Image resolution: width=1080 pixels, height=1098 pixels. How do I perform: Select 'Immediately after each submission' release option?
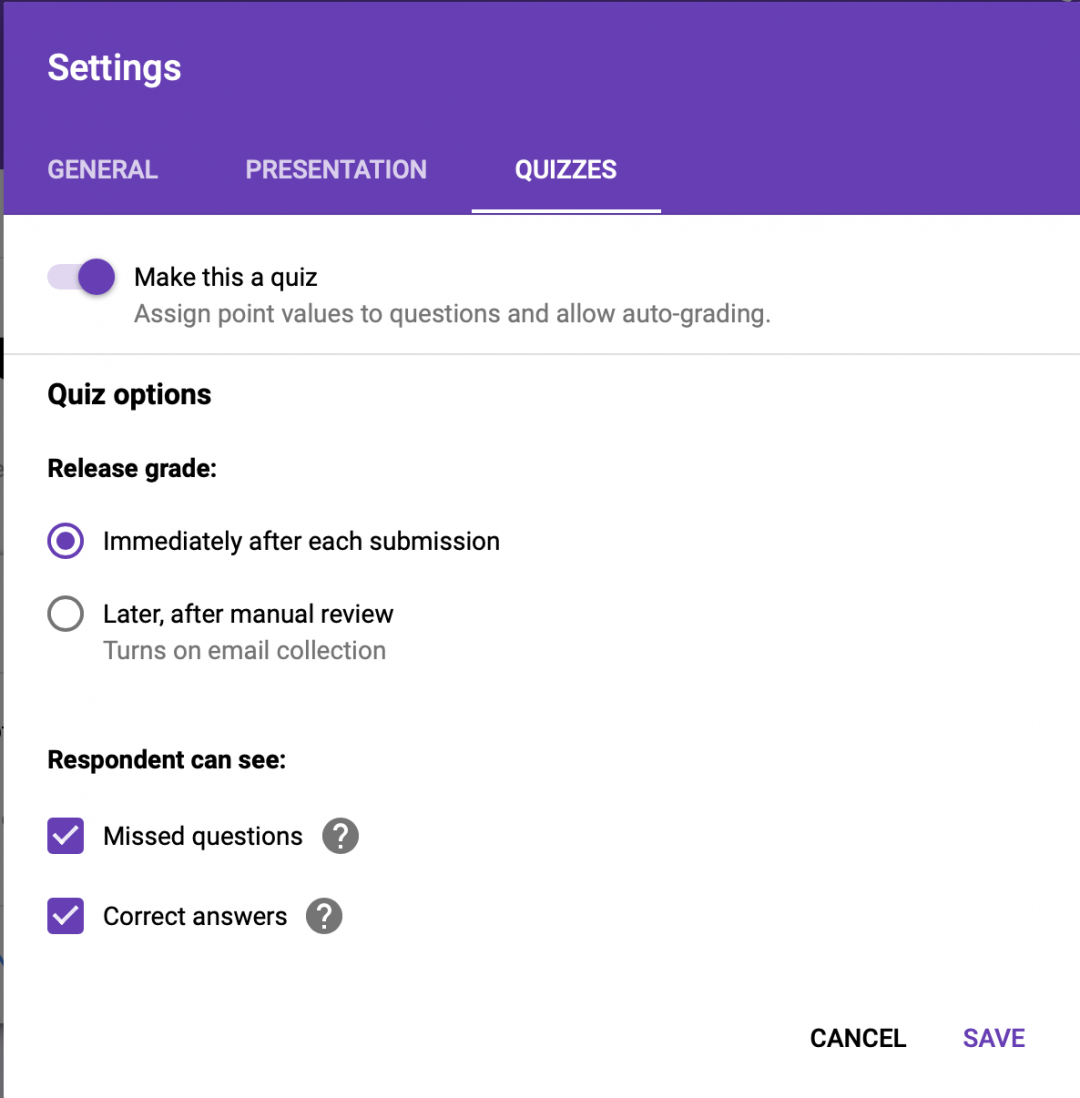(65, 540)
